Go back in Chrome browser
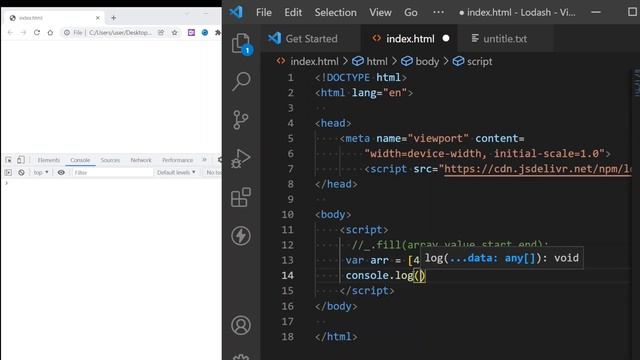640x360 pixels. [10, 32]
